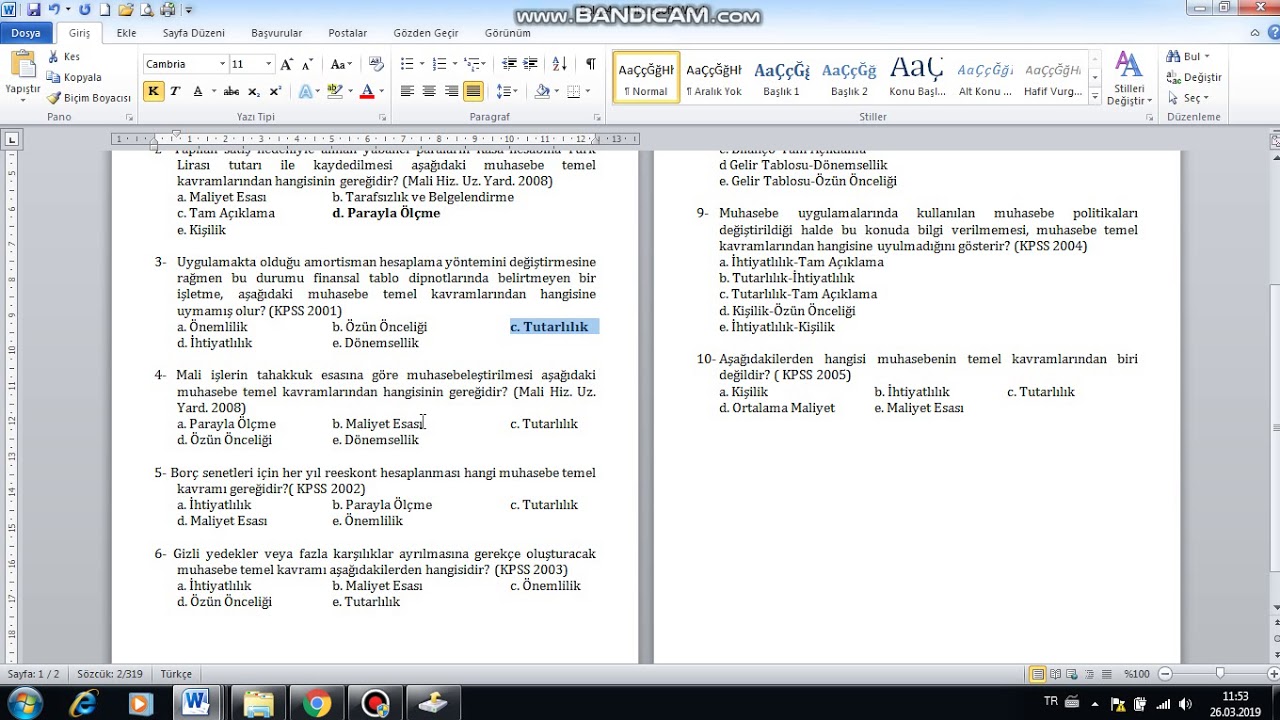Switch to web layout view

click(x=1073, y=674)
